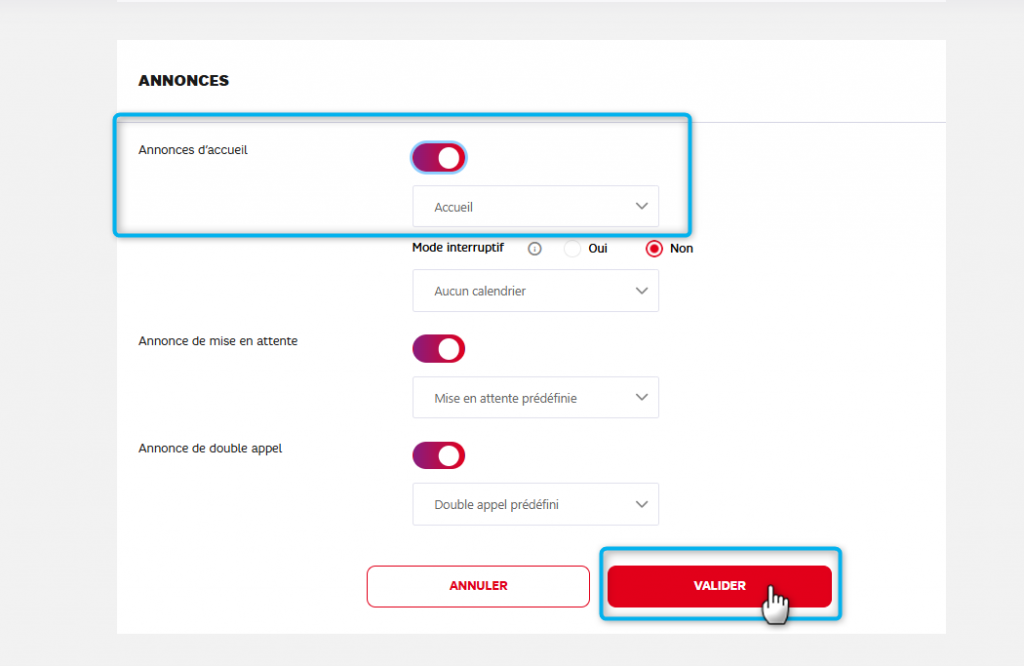Click the chevron arrow of Aucun calendrier
Image resolution: width=1024 pixels, height=666 pixels.
click(x=642, y=290)
